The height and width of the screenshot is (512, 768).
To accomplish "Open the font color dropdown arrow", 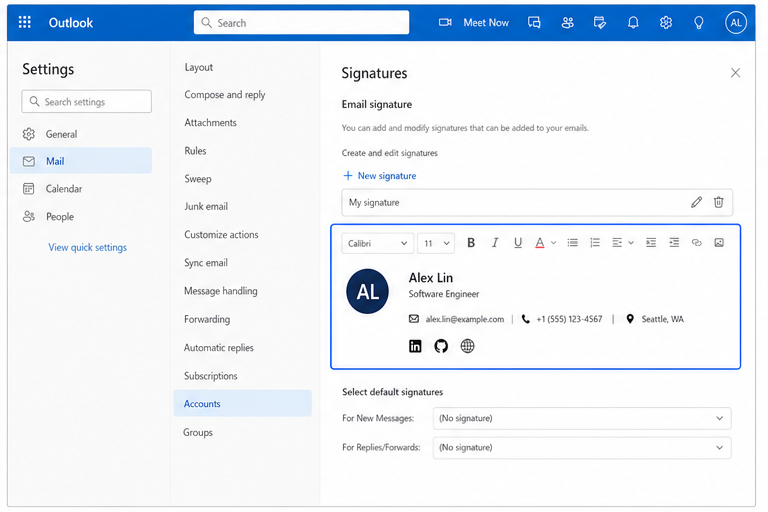I will (x=553, y=243).
